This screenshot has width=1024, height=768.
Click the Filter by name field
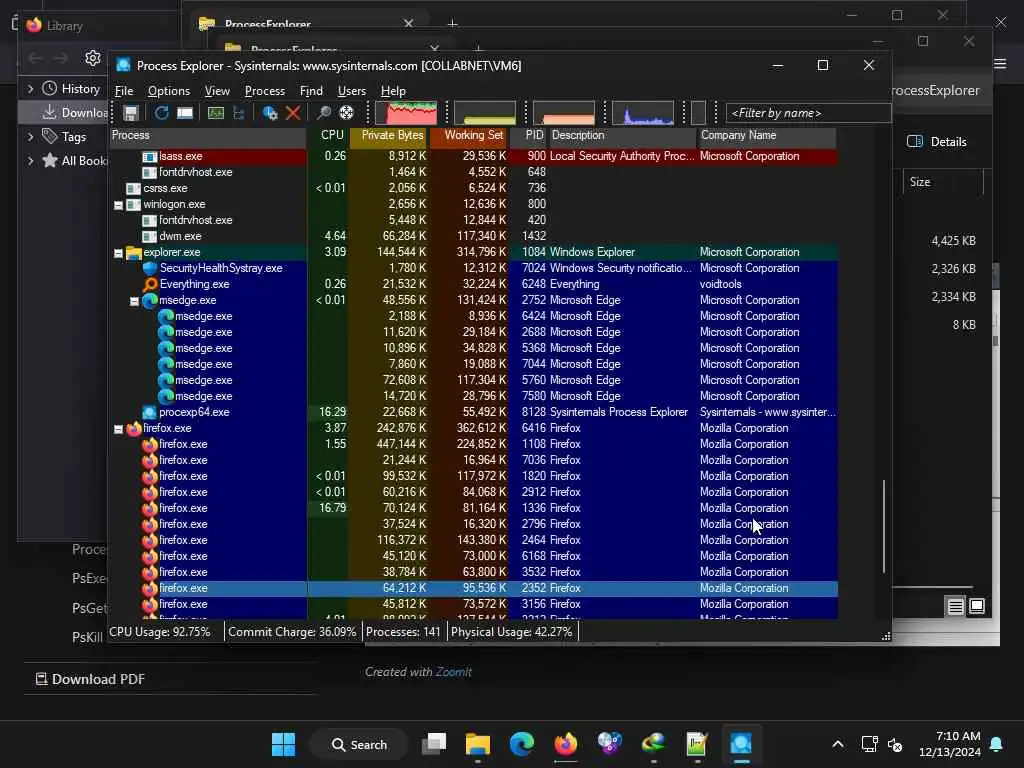808,113
